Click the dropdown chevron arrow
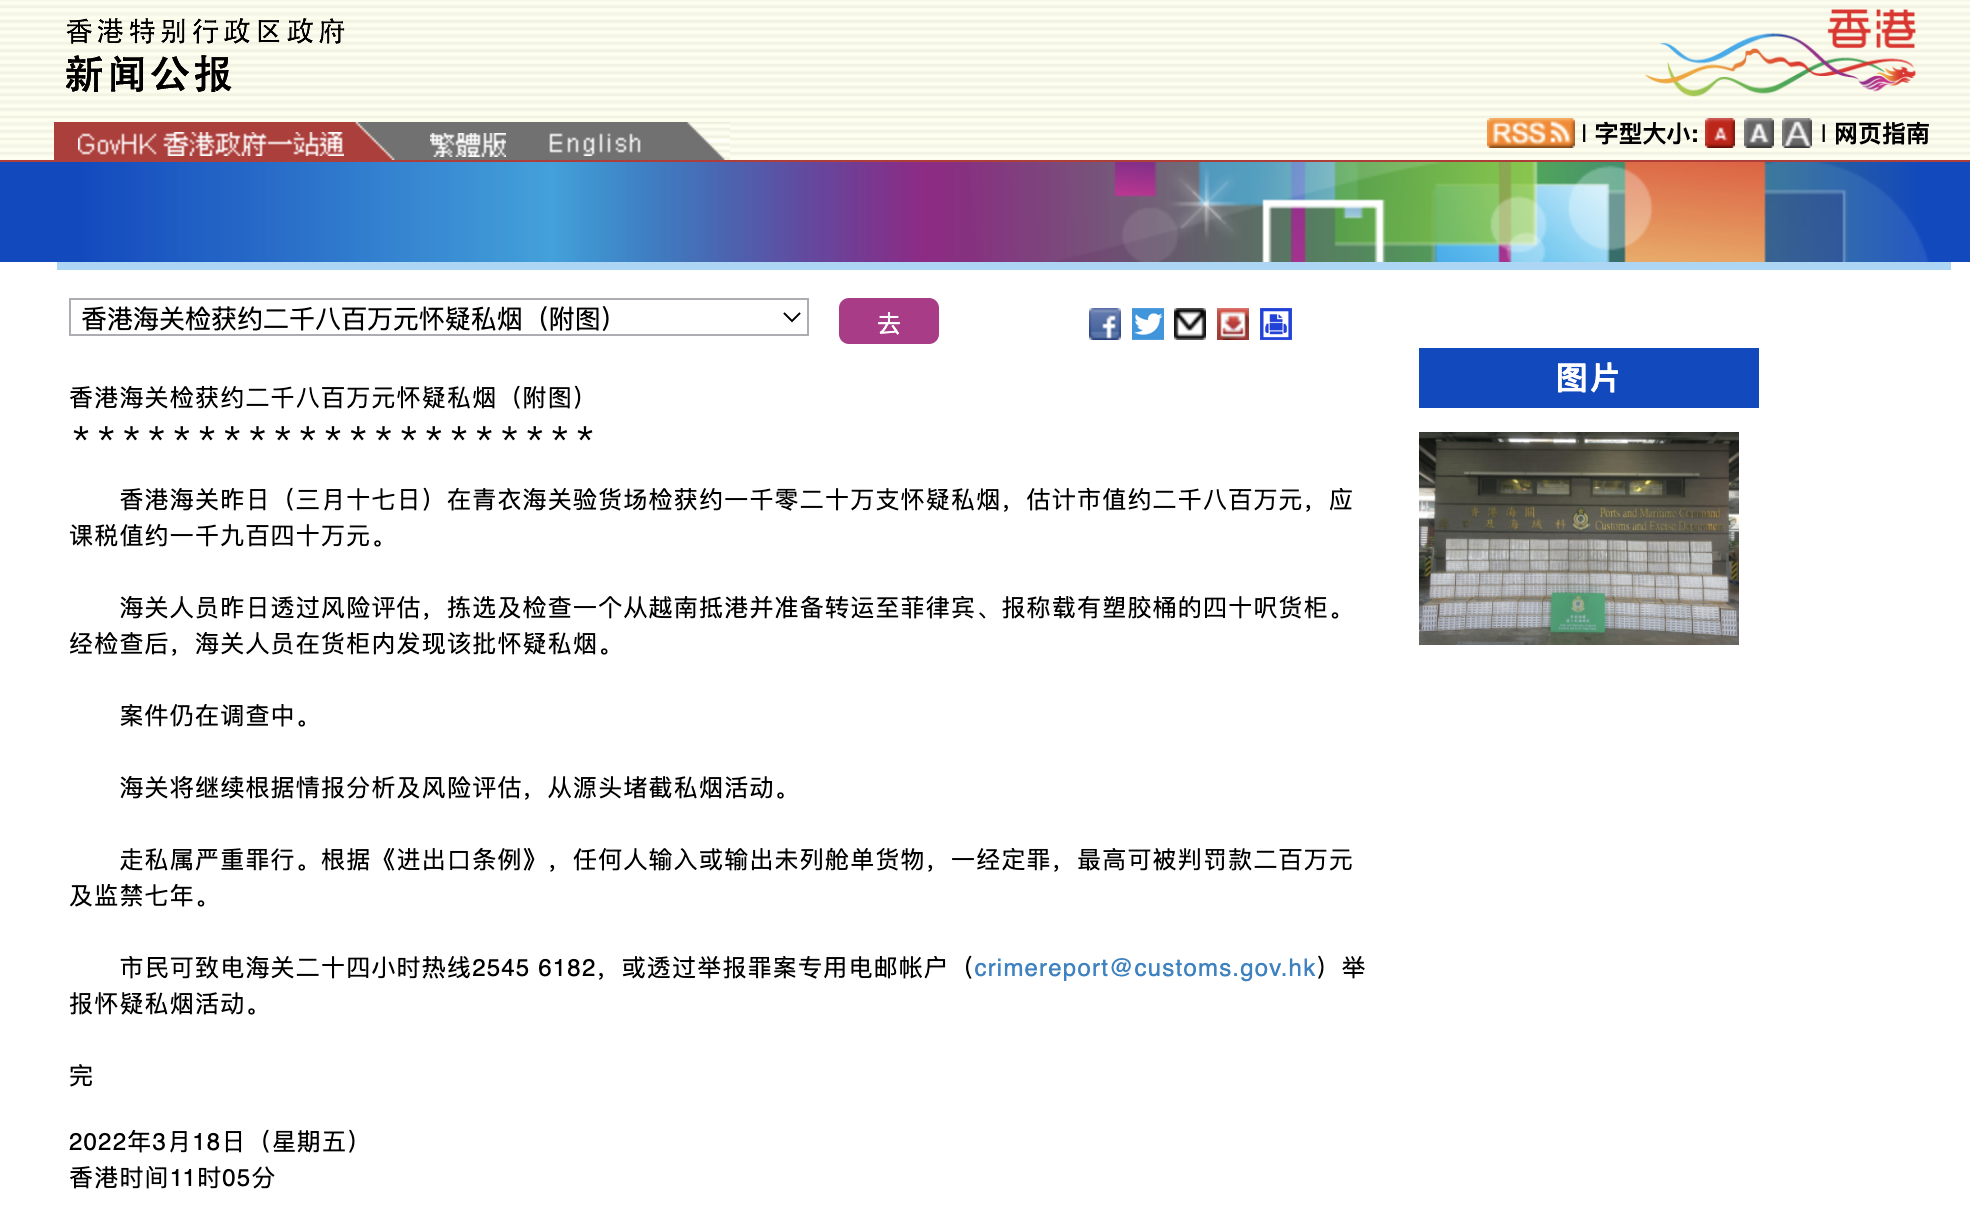1970x1206 pixels. [x=791, y=318]
